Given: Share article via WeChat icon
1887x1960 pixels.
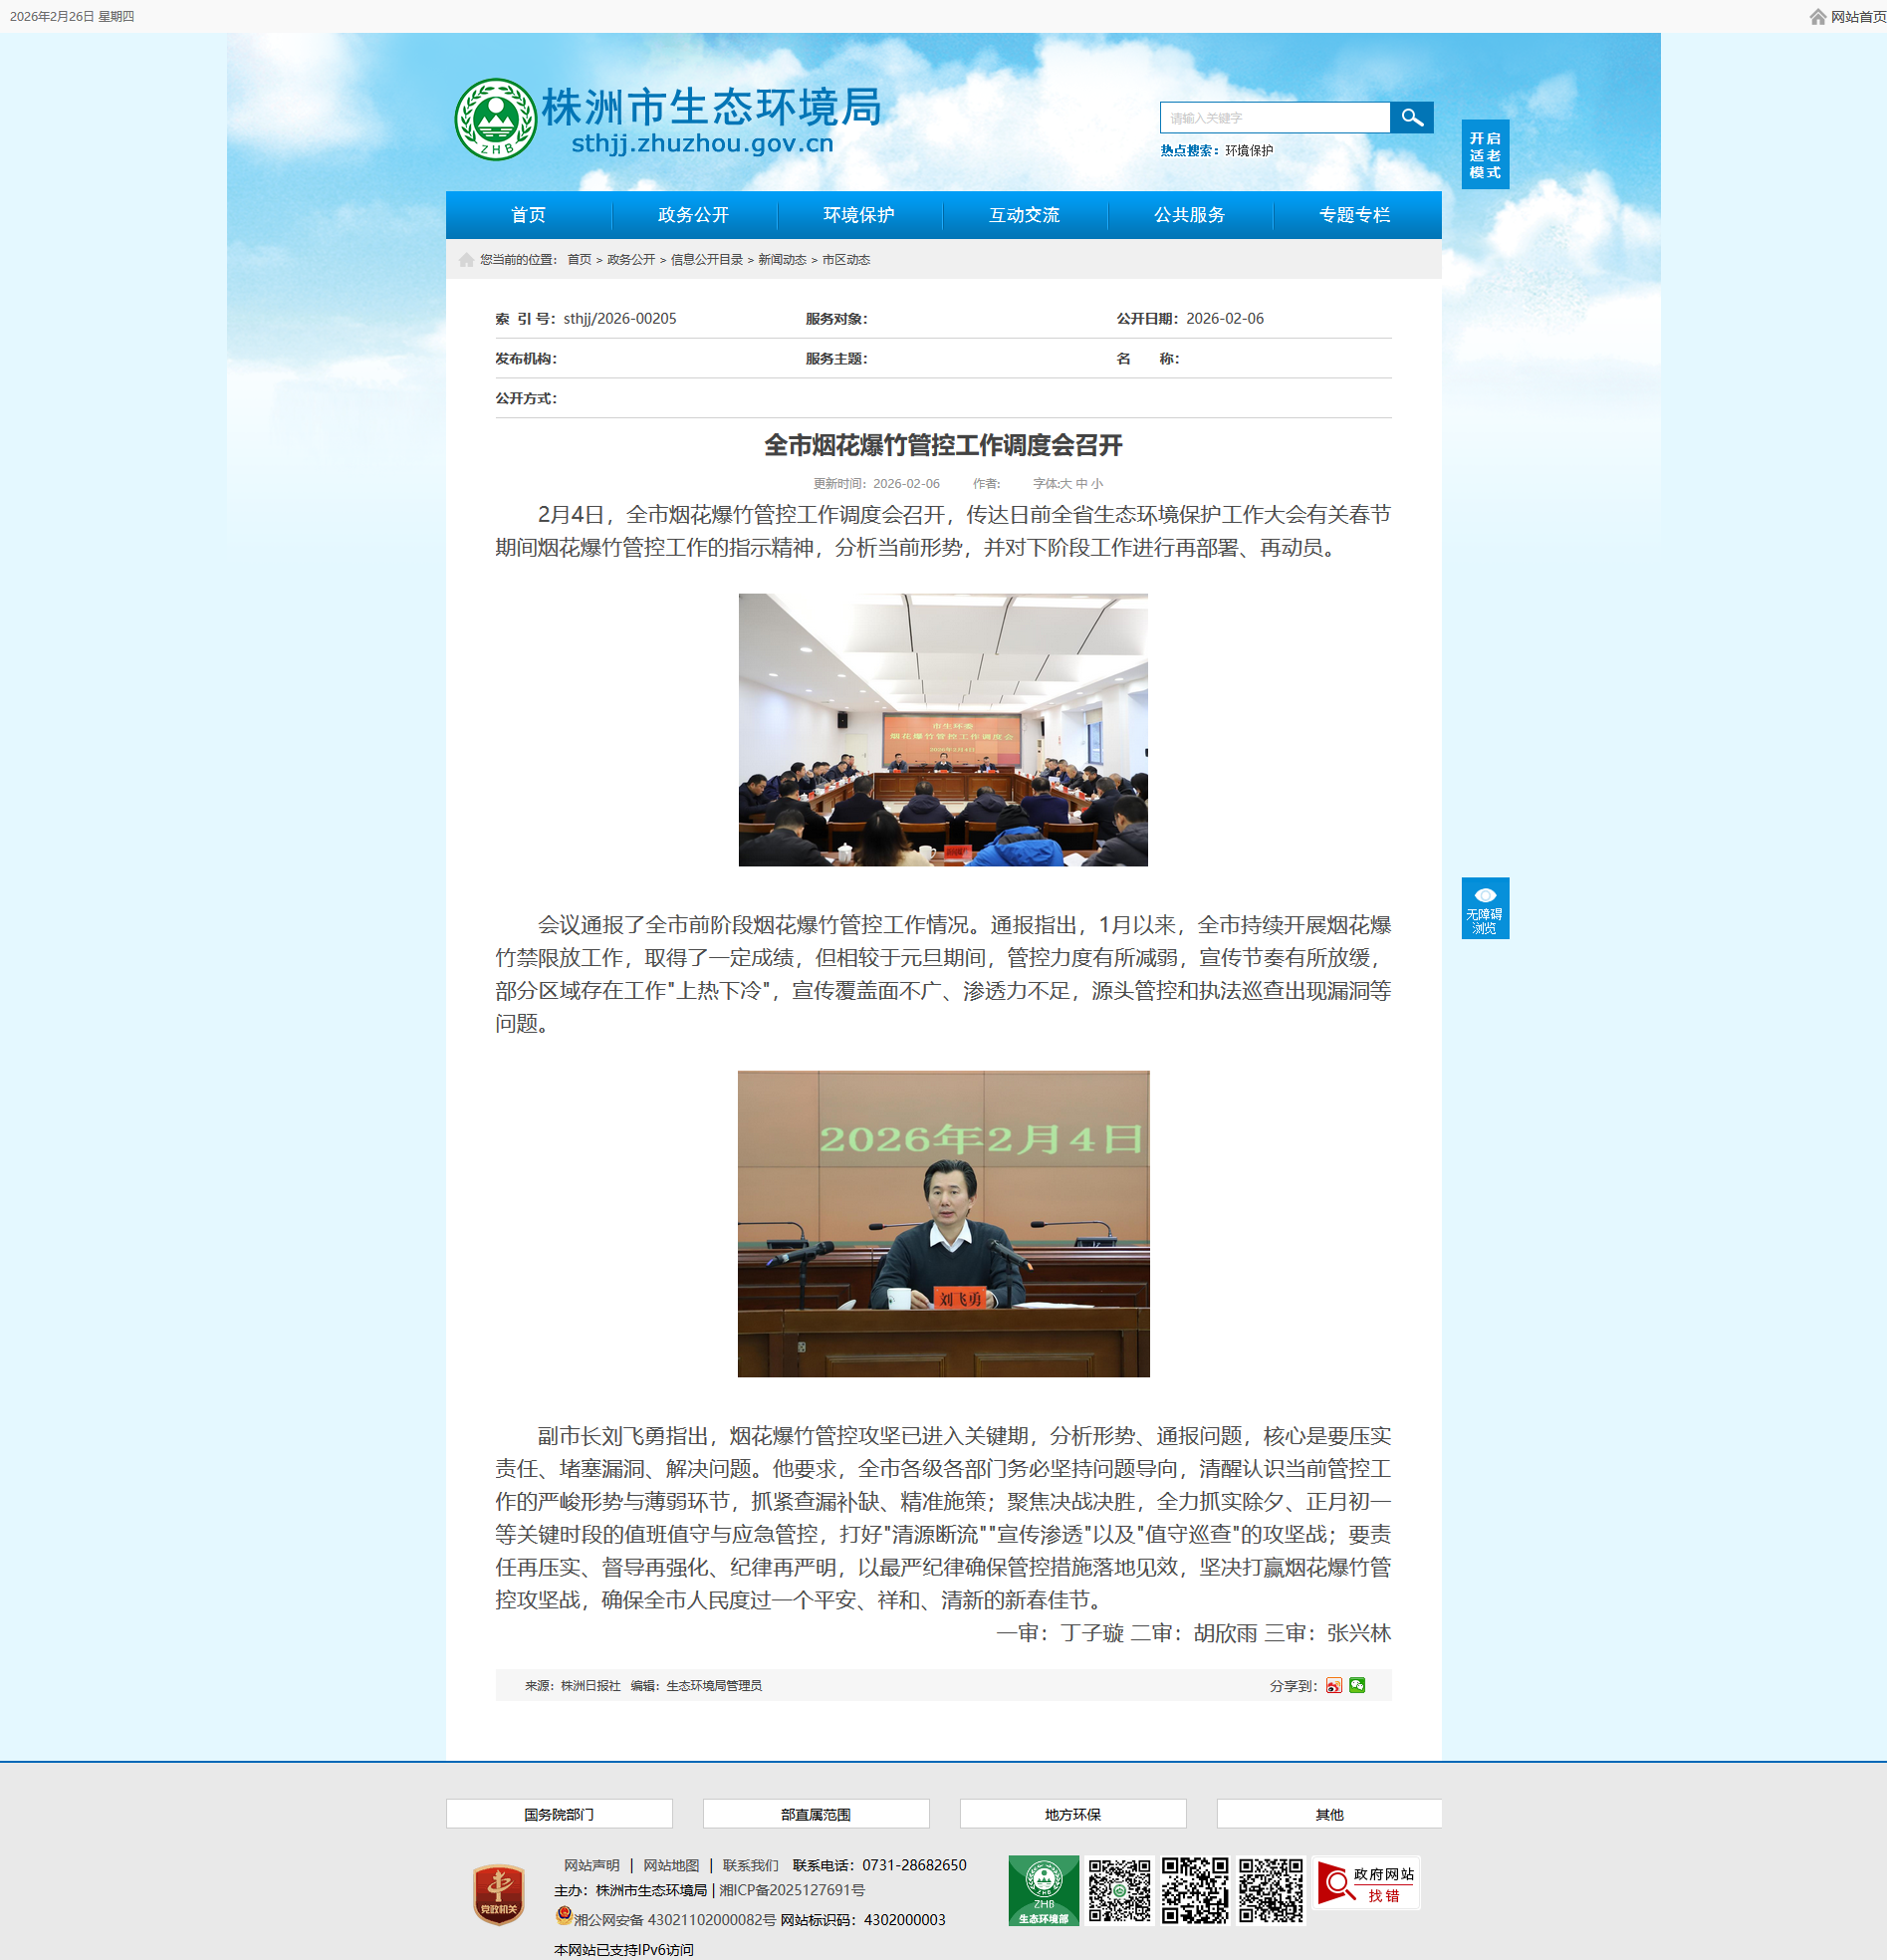Looking at the screenshot, I should click(1357, 1685).
